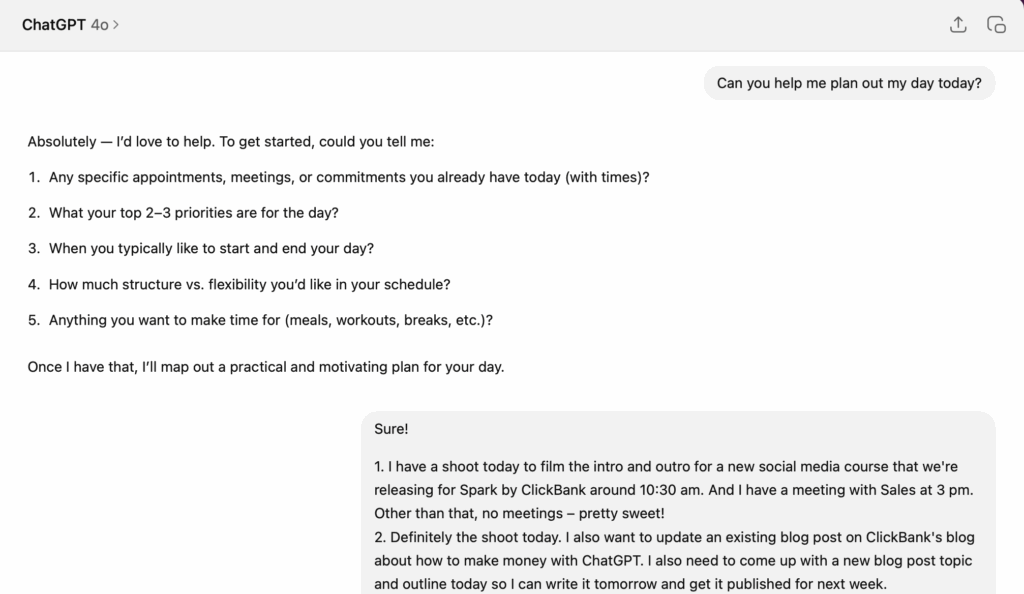
Task: Click the 'no meetings – pretty sweet!' line
Action: coord(519,514)
